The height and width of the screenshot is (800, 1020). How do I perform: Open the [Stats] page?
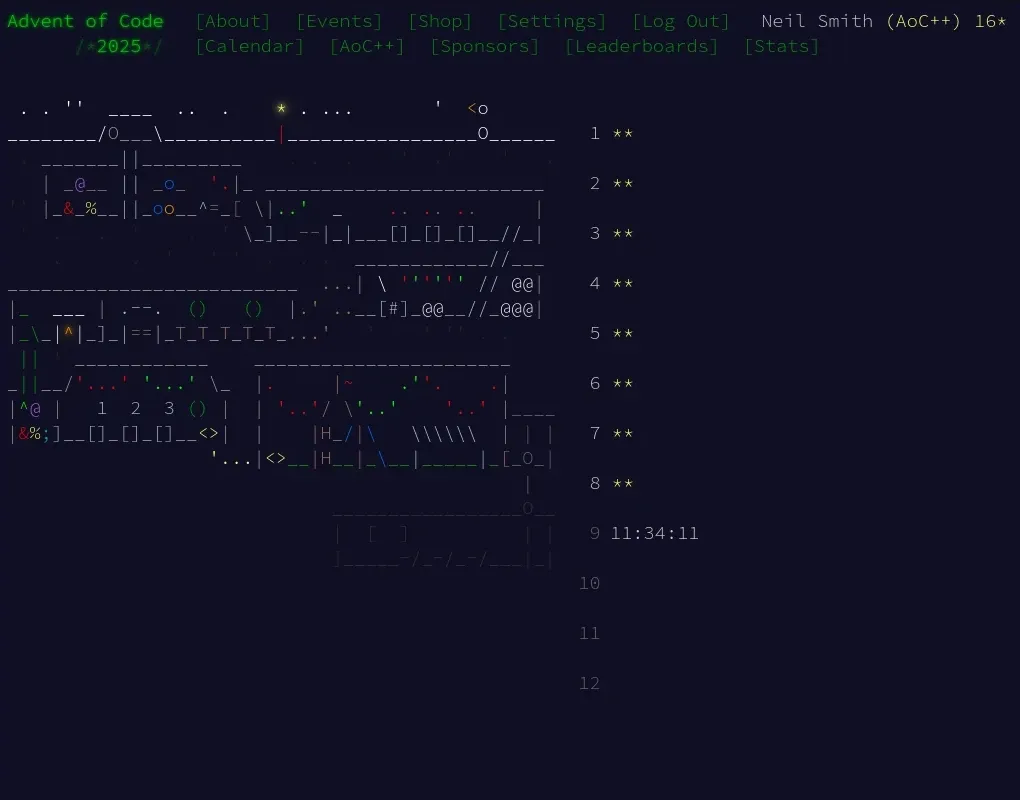point(782,46)
